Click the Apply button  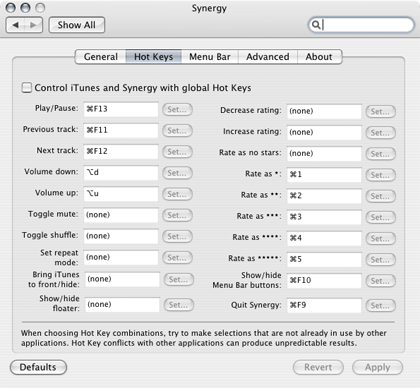tap(377, 367)
